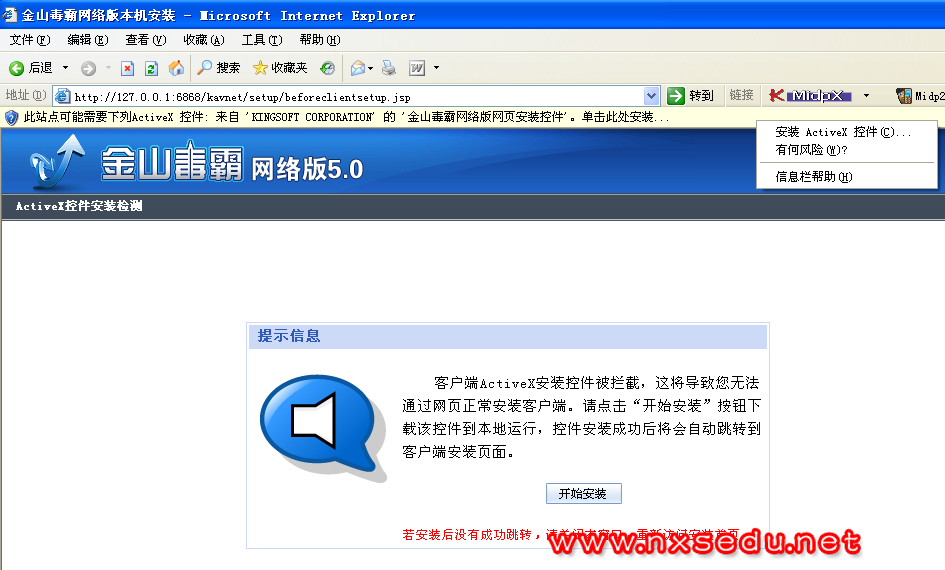The height and width of the screenshot is (570, 945).
Task: Stop page loading with the red X icon
Action: (x=127, y=69)
